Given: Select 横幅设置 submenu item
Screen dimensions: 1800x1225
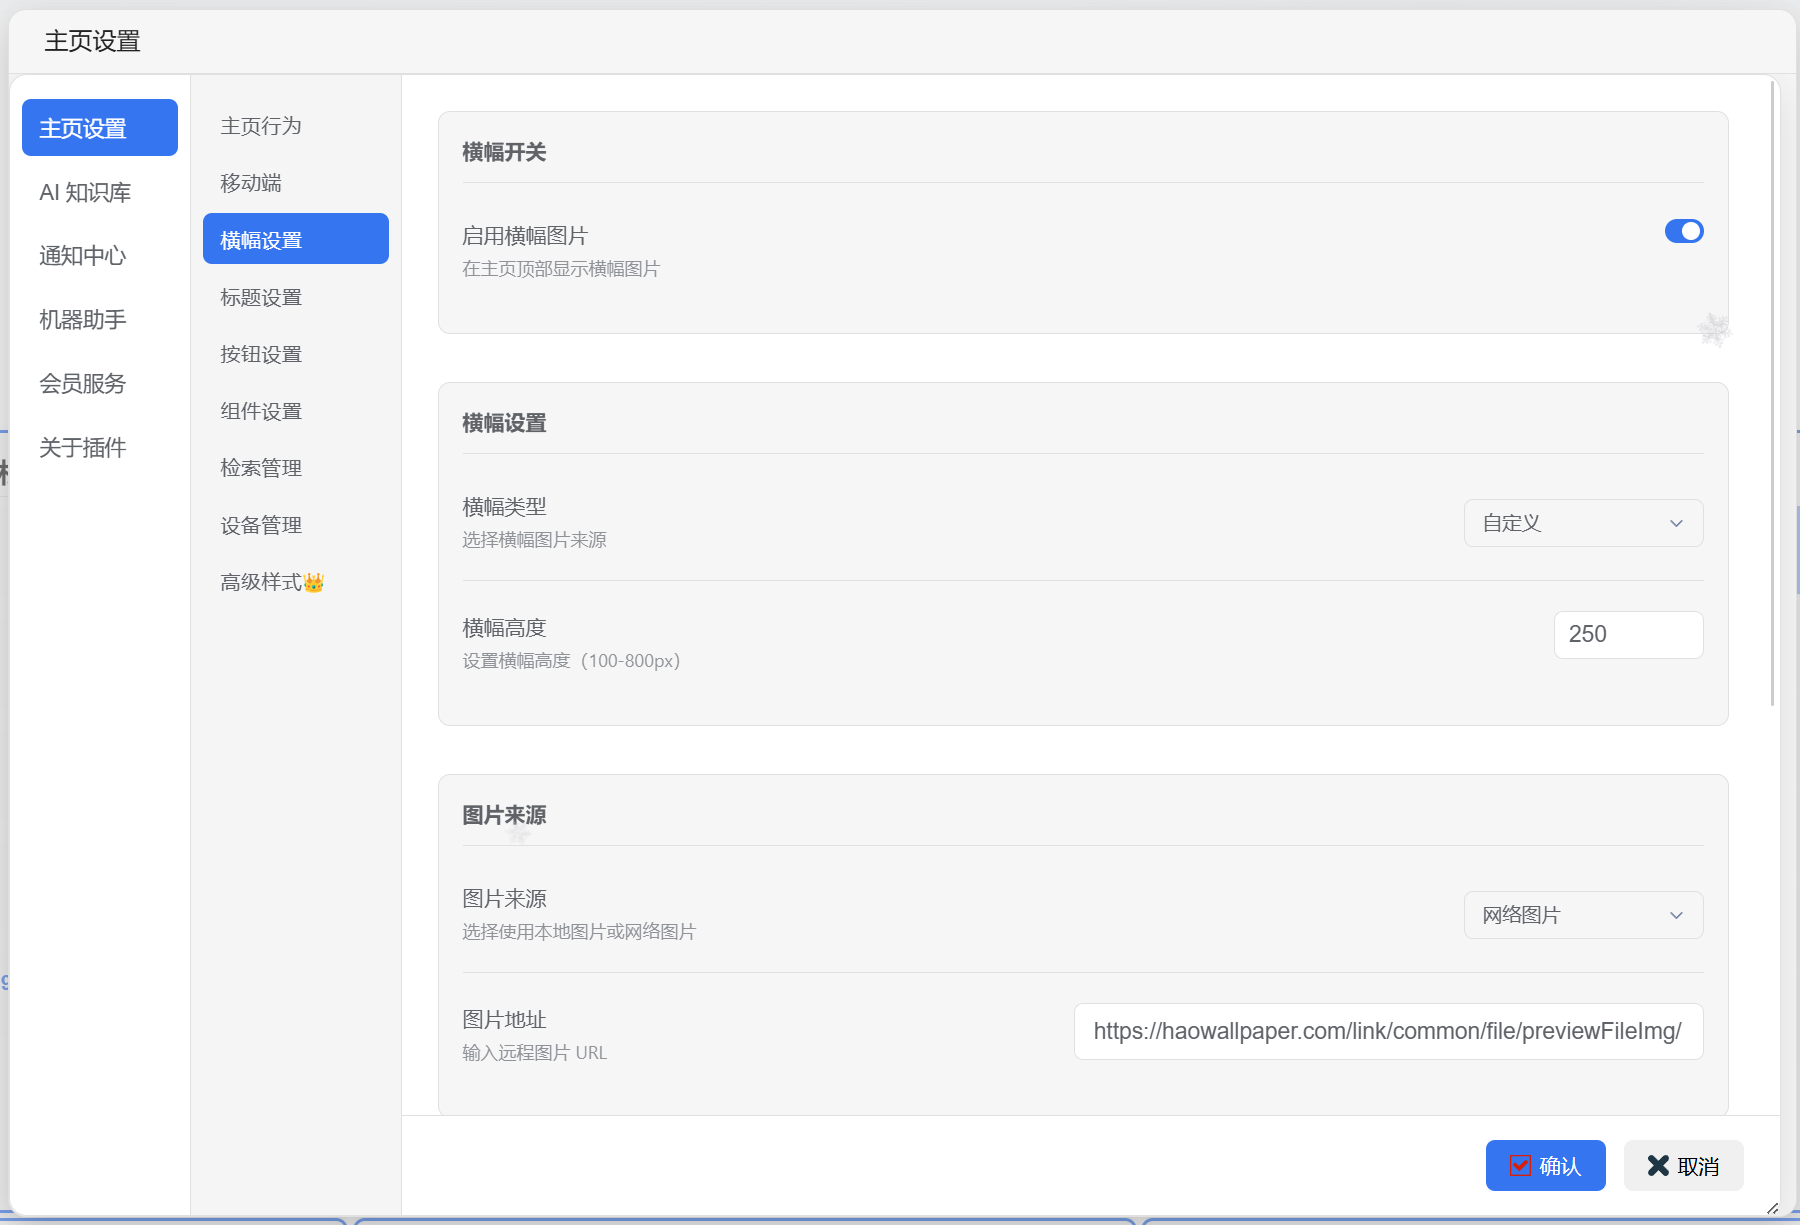Looking at the screenshot, I should 296,239.
